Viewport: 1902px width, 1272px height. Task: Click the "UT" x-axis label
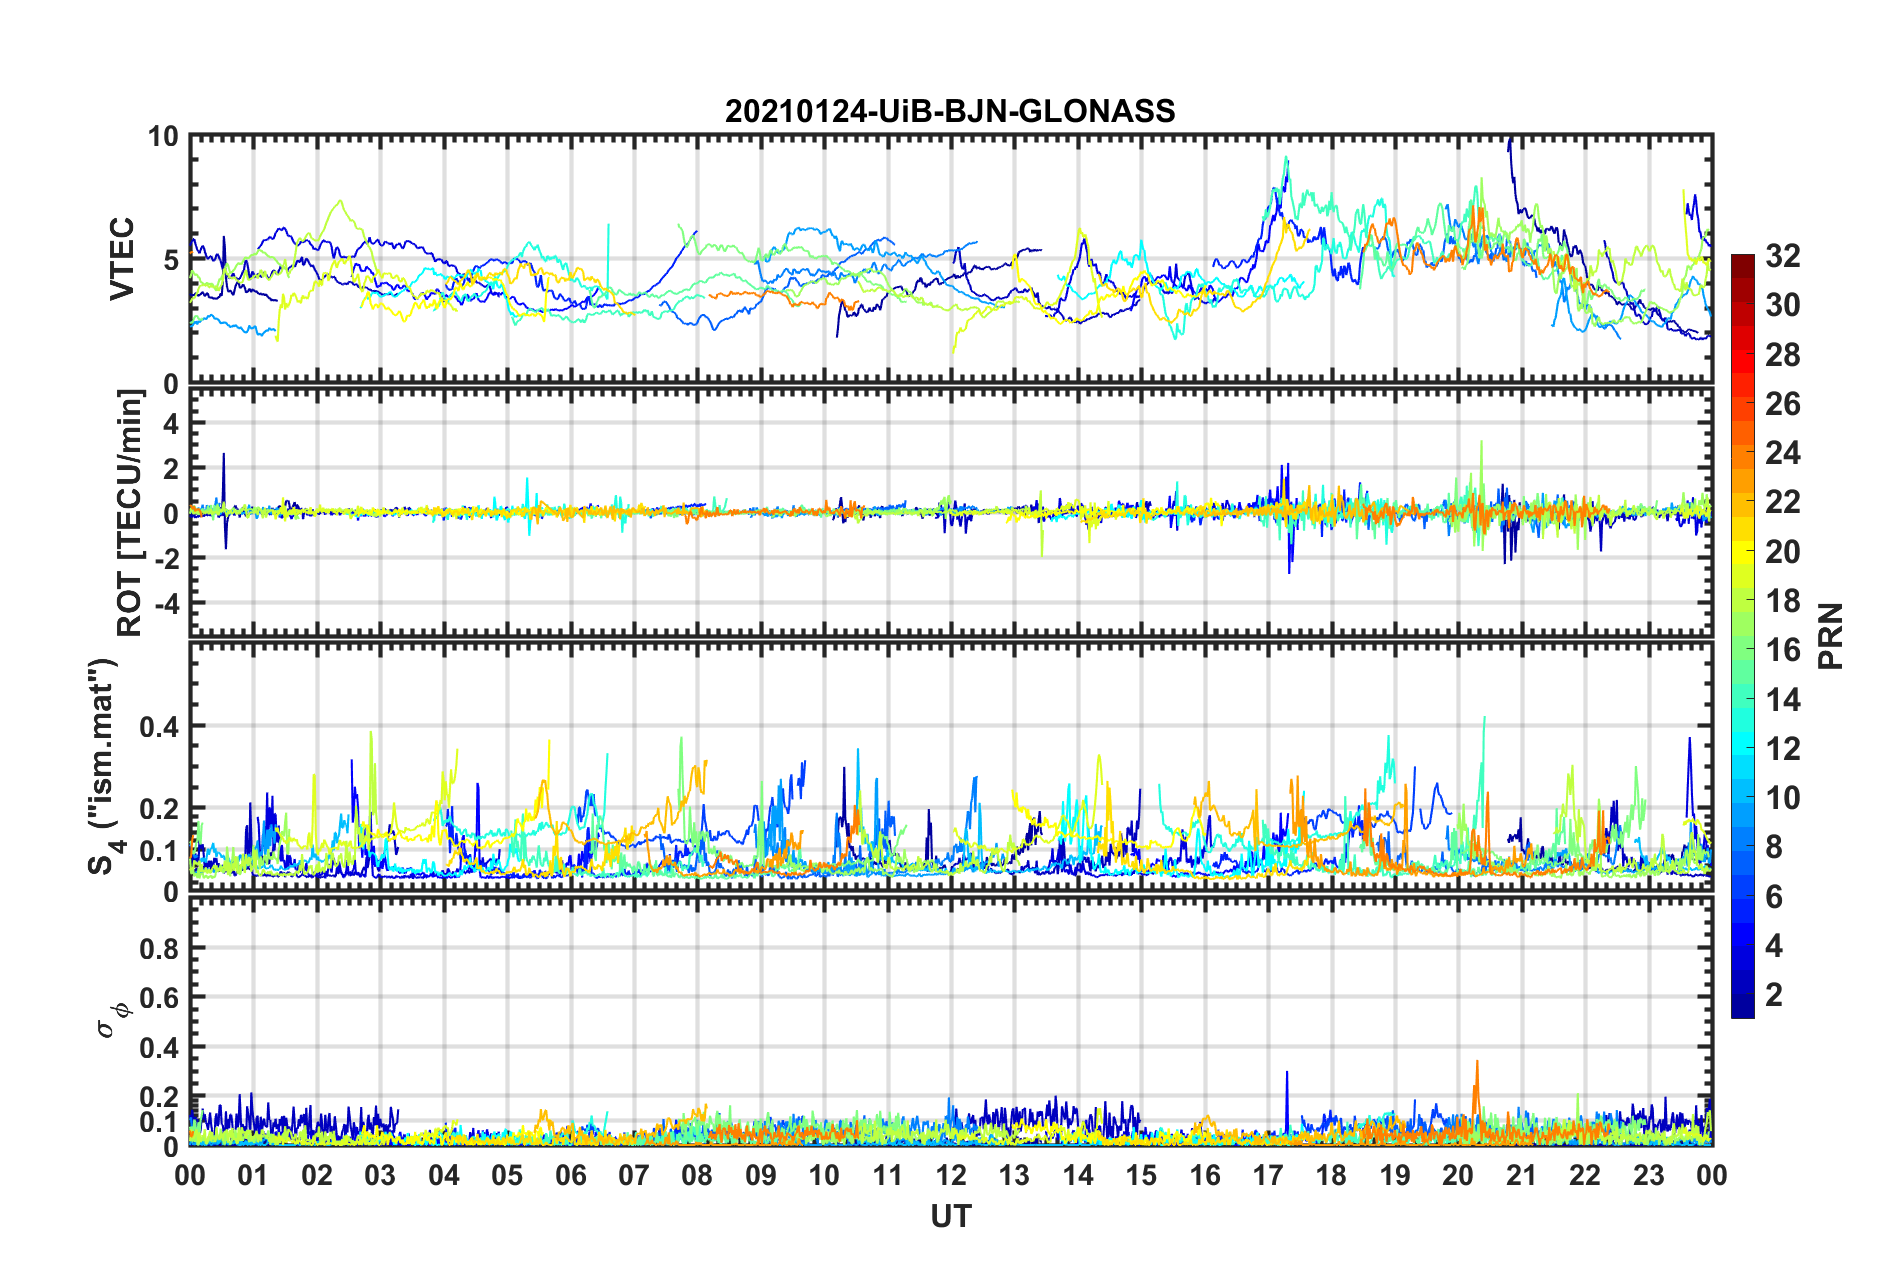tap(951, 1216)
